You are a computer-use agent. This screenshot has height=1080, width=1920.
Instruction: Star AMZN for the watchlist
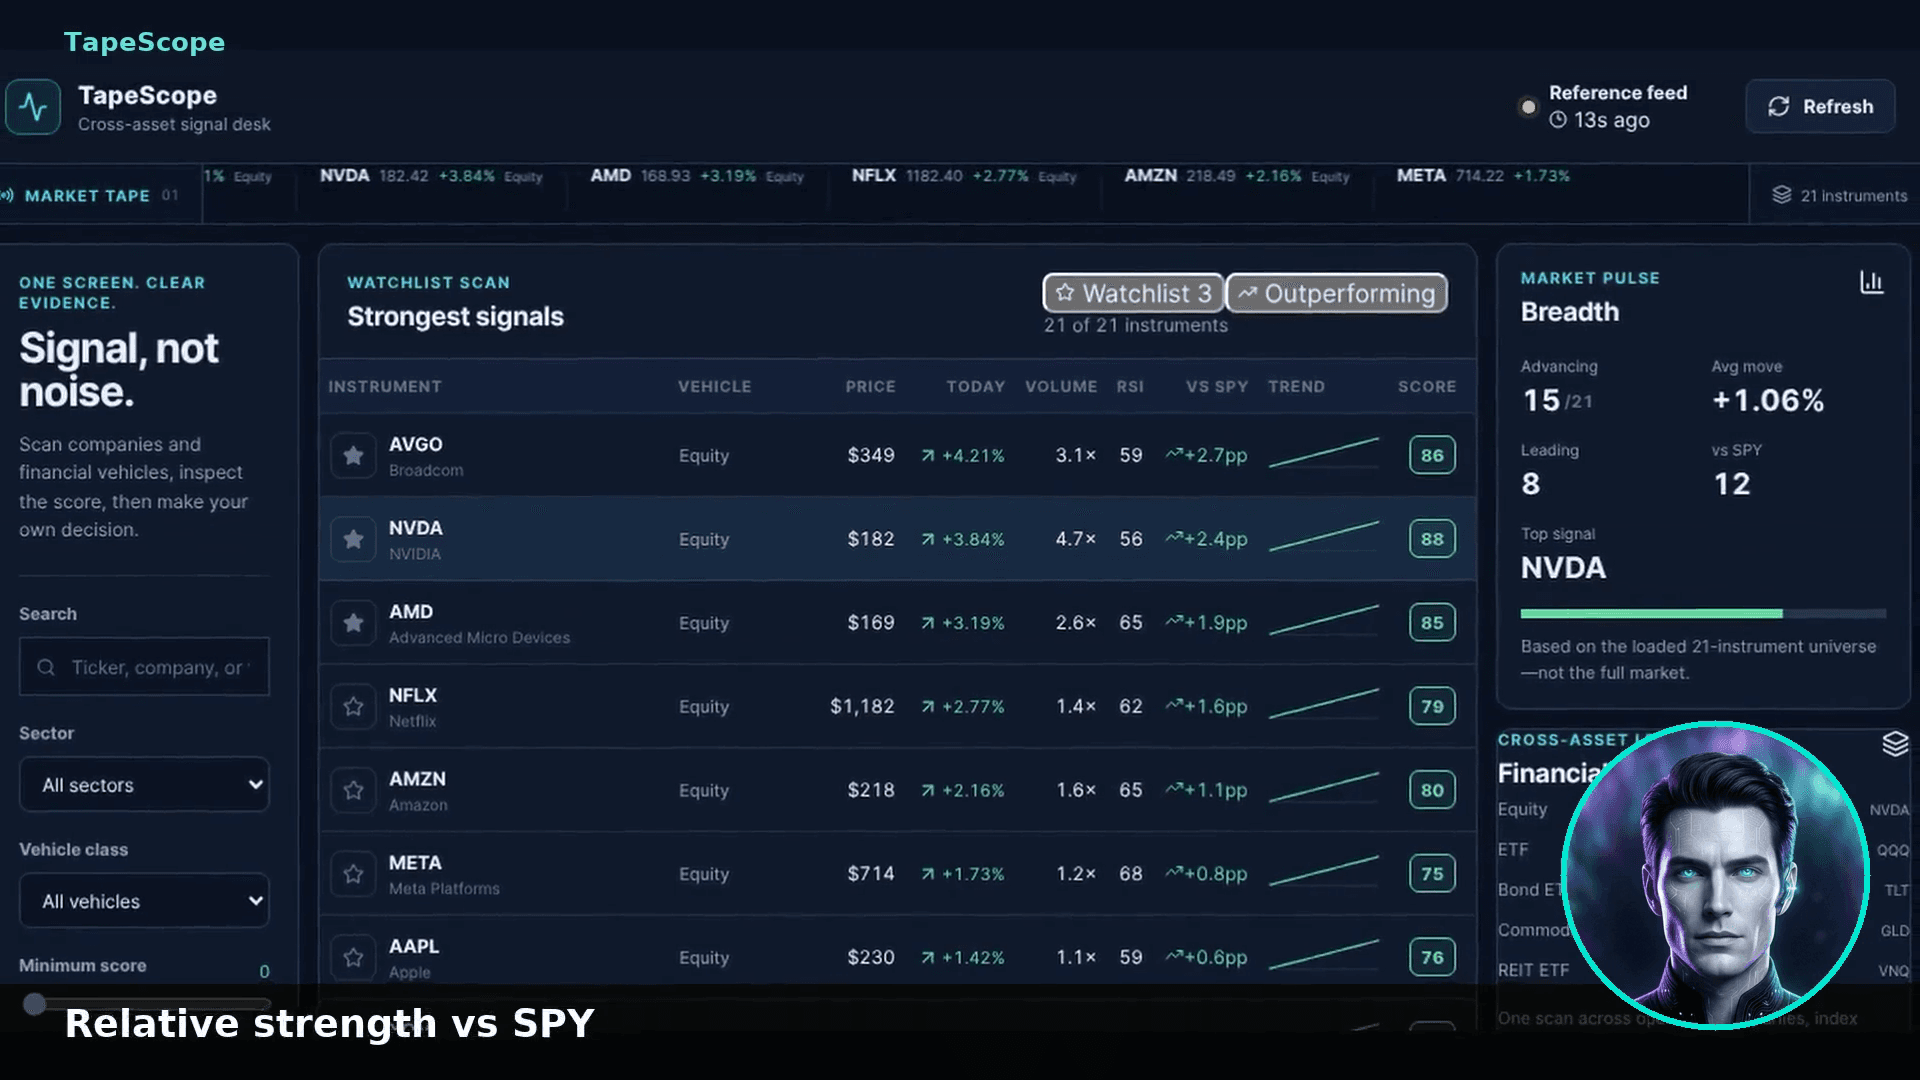pyautogui.click(x=353, y=791)
